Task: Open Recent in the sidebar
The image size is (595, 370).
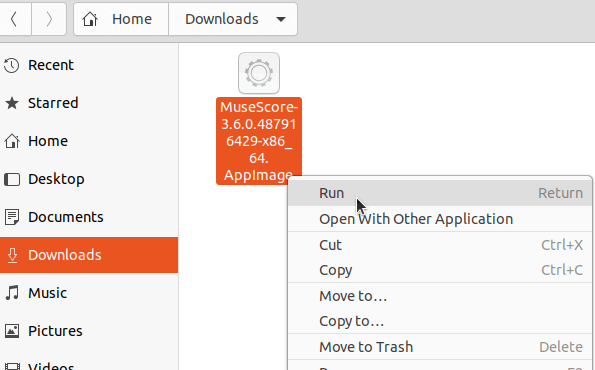Action: click(89, 65)
